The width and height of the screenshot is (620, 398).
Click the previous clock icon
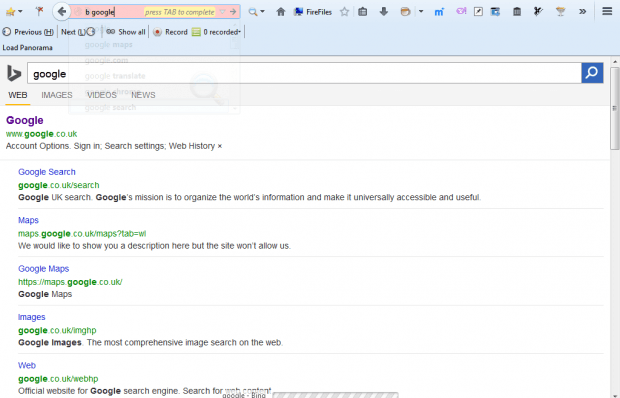[6, 32]
